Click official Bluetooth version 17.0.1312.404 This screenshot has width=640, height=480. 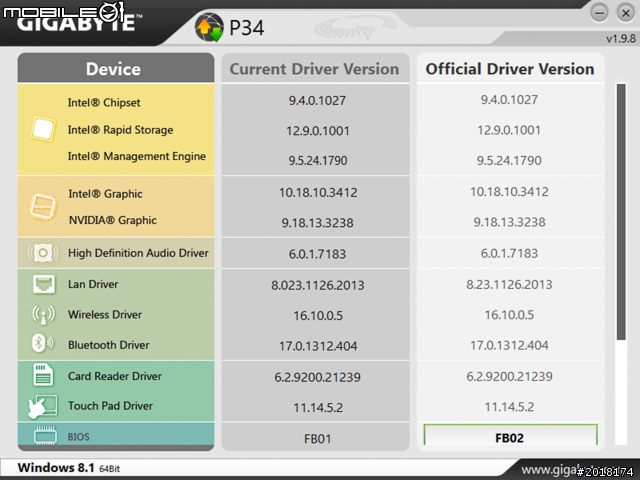tap(509, 345)
